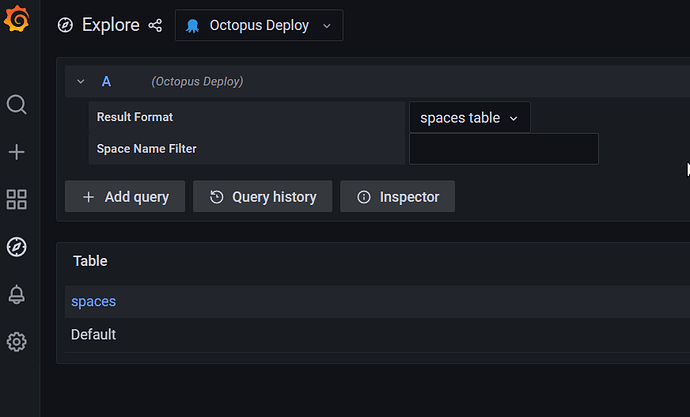The width and height of the screenshot is (690, 417).
Task: Click the Explore page title
Action: pos(110,25)
